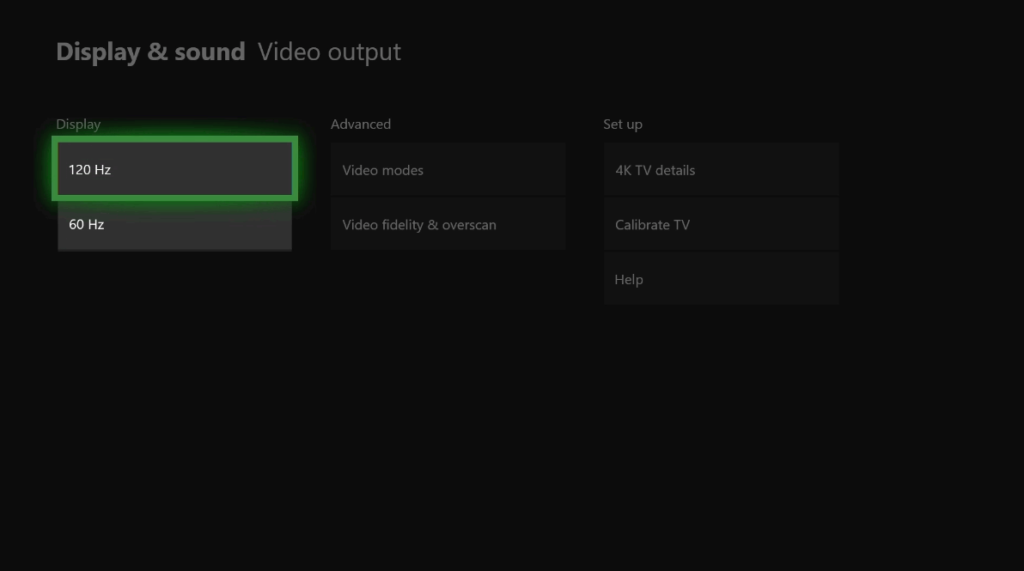Pick the second refresh rate entry, 60 Hz
Viewport: 1024px width, 571px height.
(x=174, y=225)
